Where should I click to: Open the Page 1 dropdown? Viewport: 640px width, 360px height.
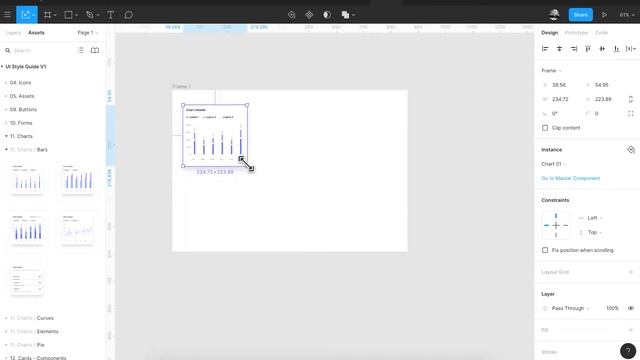88,33
